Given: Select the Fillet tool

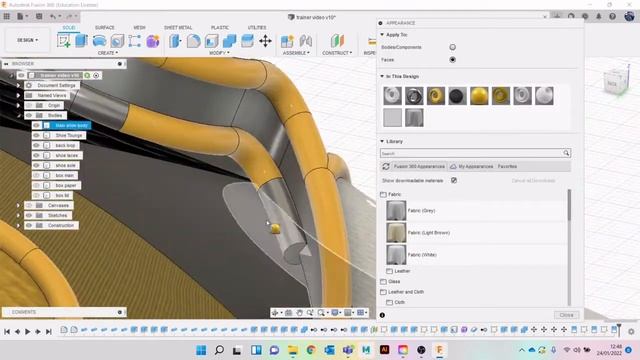Looking at the screenshot, I should pyautogui.click(x=193, y=41).
